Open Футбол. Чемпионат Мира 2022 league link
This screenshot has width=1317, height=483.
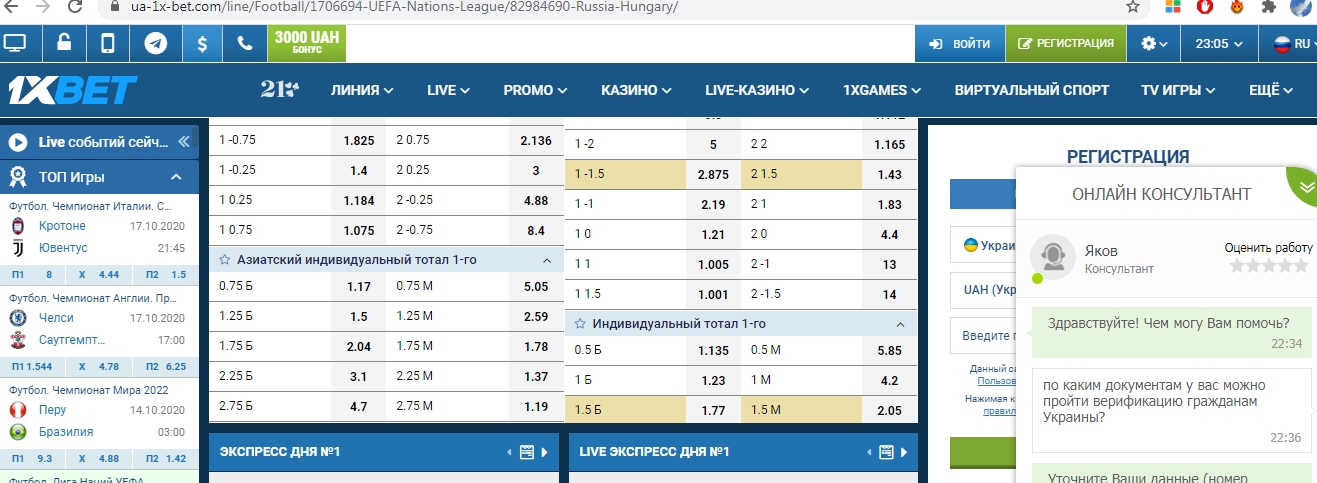point(89,390)
